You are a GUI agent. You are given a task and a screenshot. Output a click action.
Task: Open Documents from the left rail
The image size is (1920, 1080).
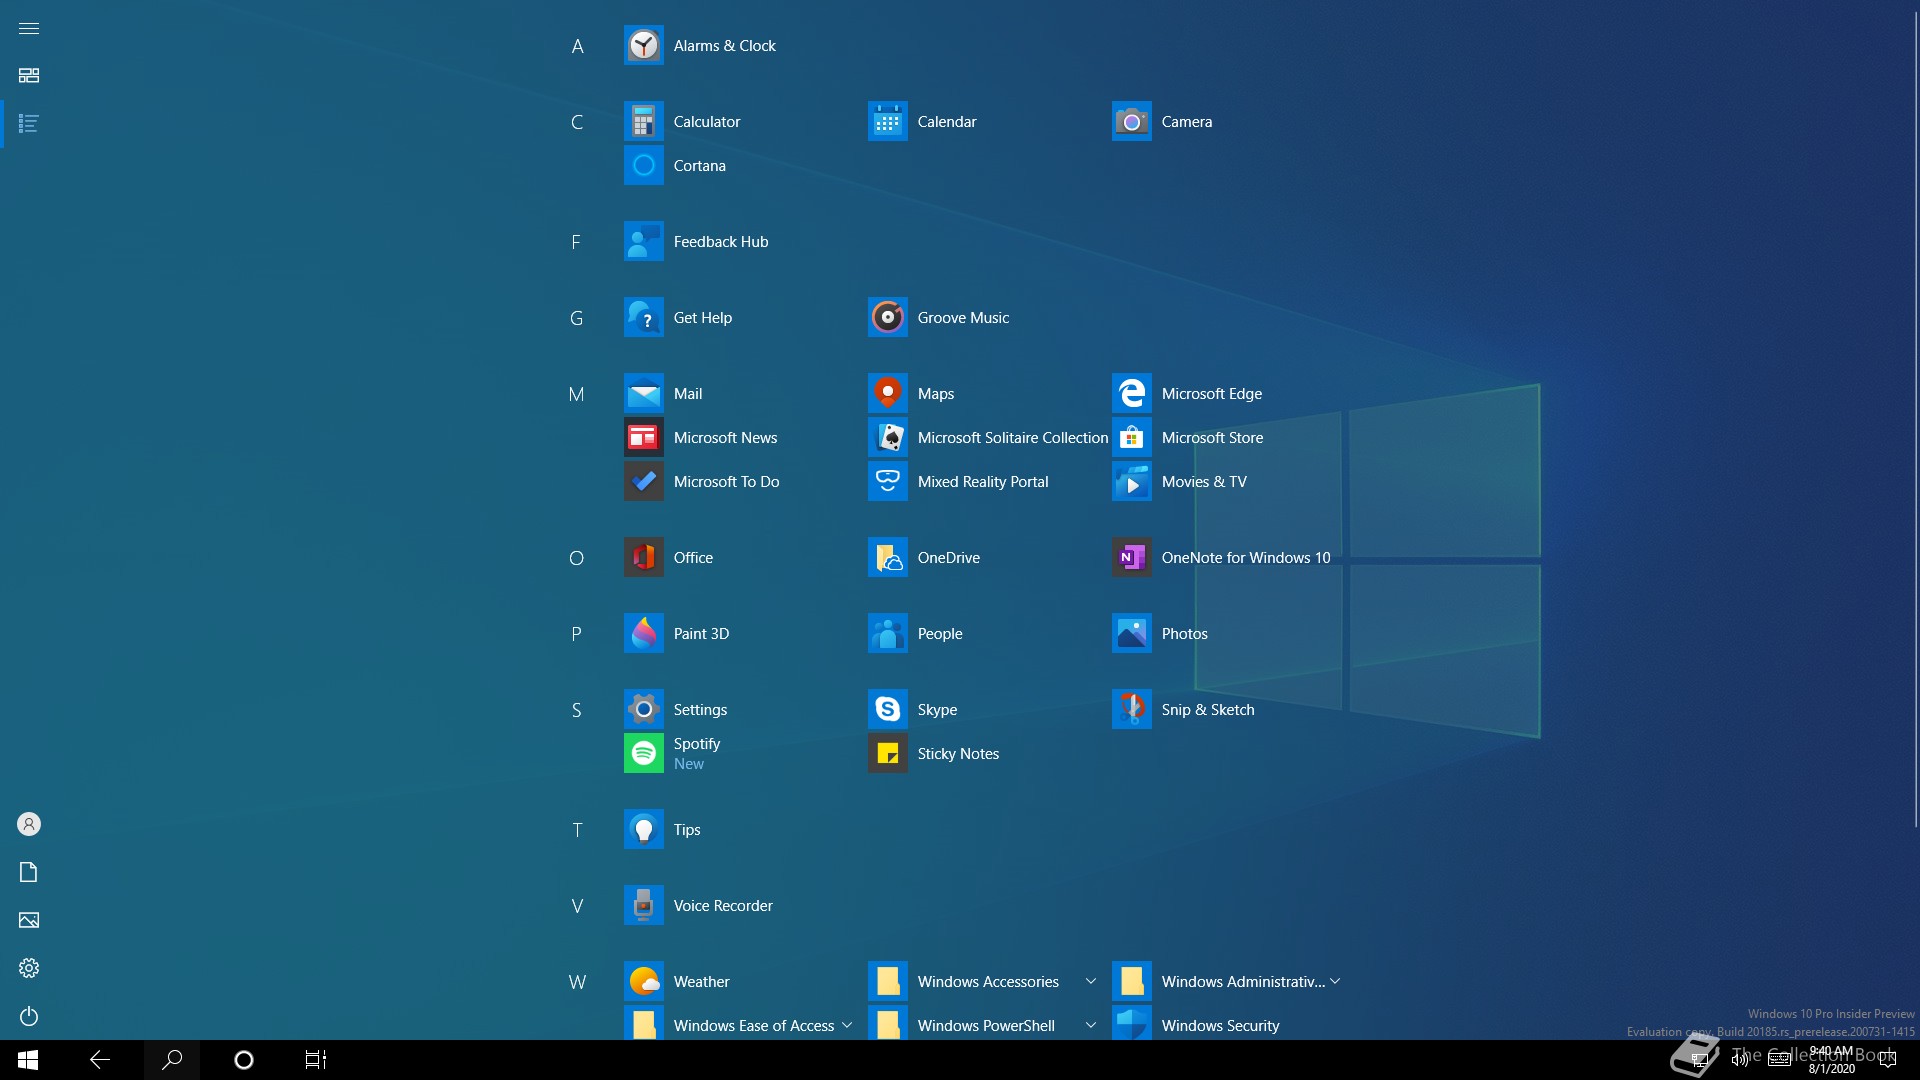click(29, 872)
